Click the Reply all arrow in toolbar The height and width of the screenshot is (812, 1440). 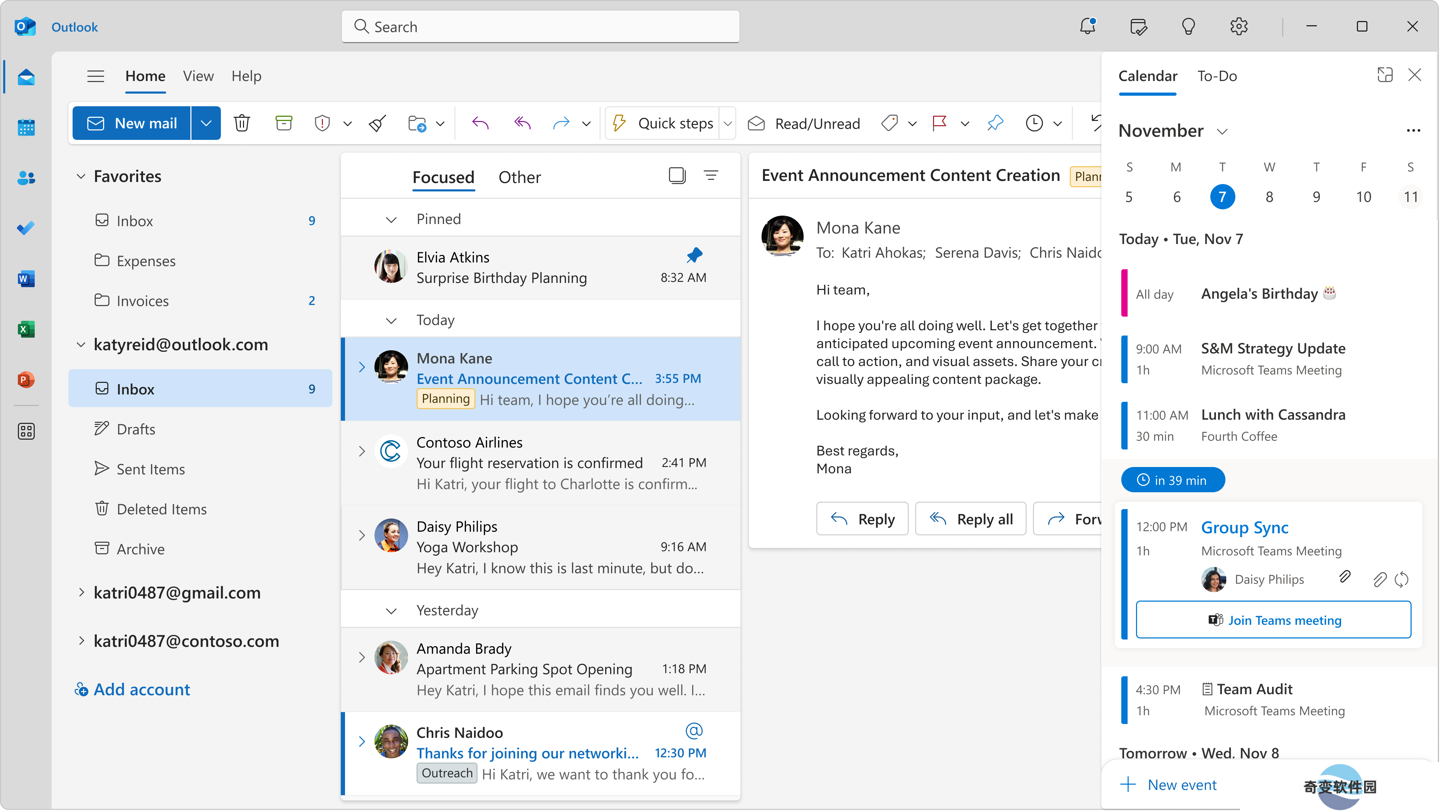point(522,123)
